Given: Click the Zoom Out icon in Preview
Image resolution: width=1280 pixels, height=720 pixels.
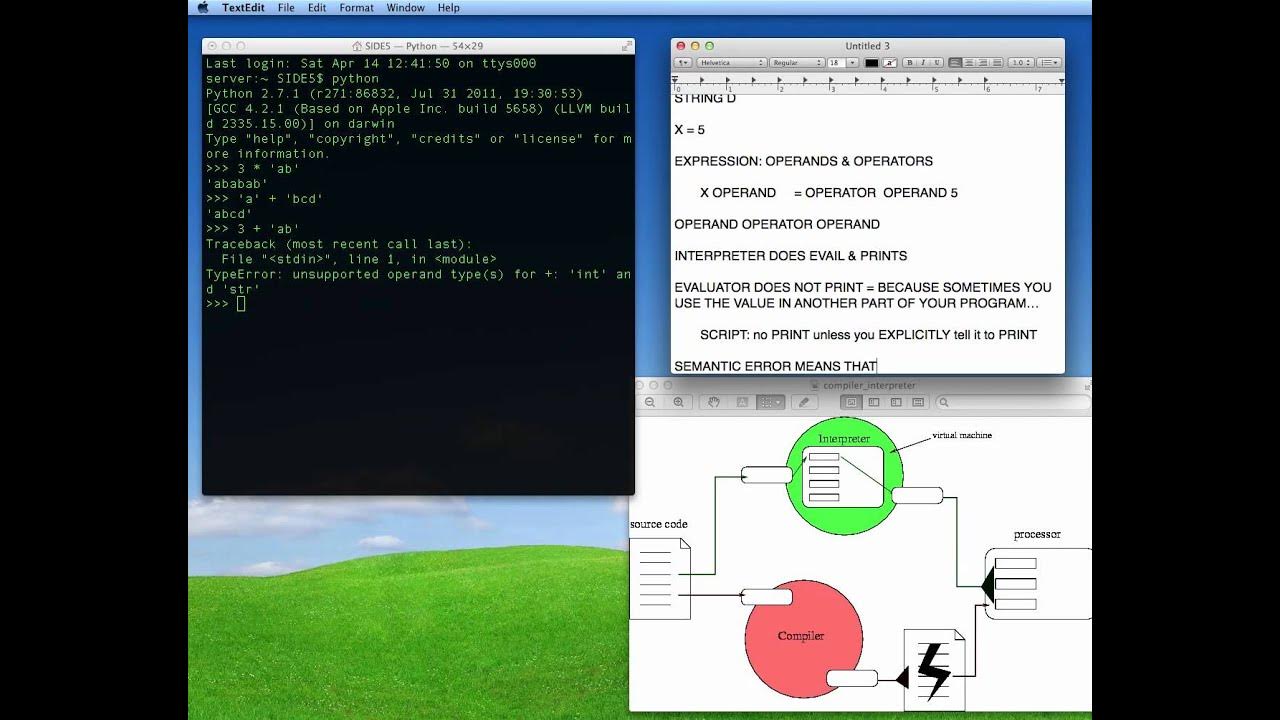Looking at the screenshot, I should [x=650, y=402].
